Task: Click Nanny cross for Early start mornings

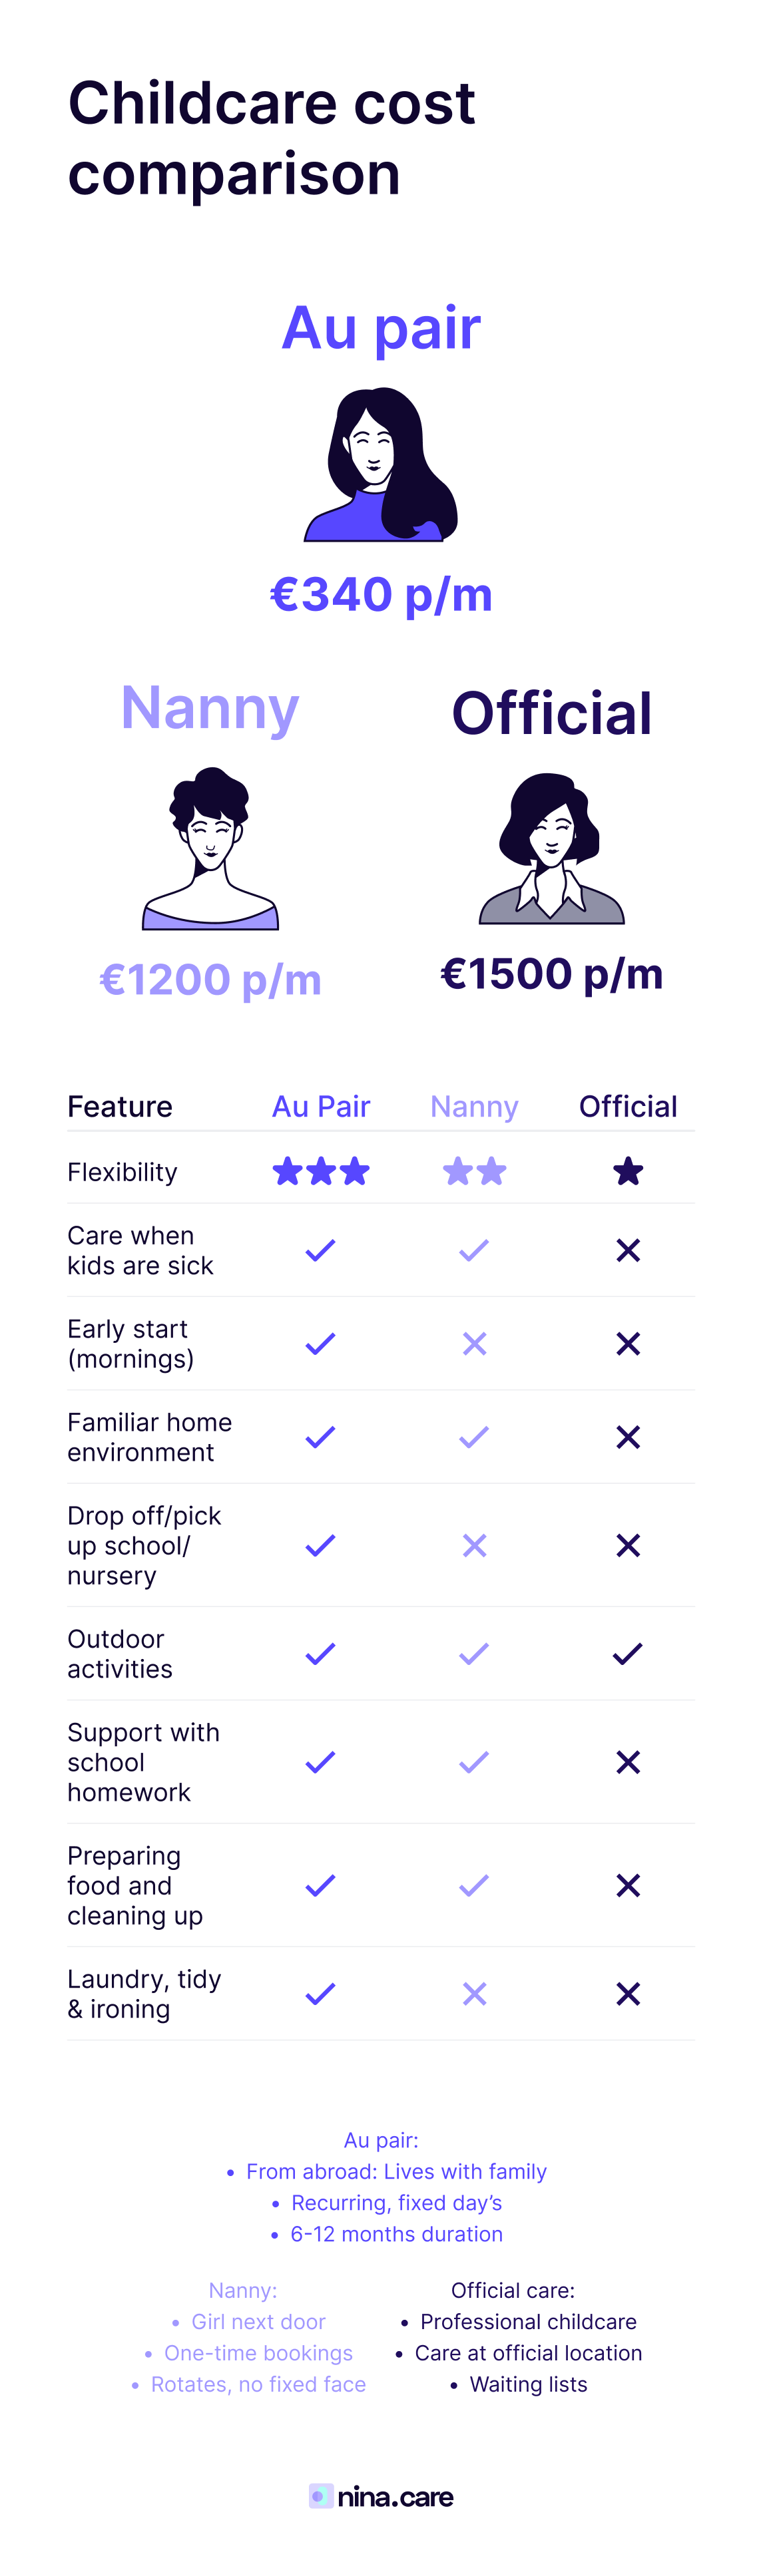Action: 475,1344
